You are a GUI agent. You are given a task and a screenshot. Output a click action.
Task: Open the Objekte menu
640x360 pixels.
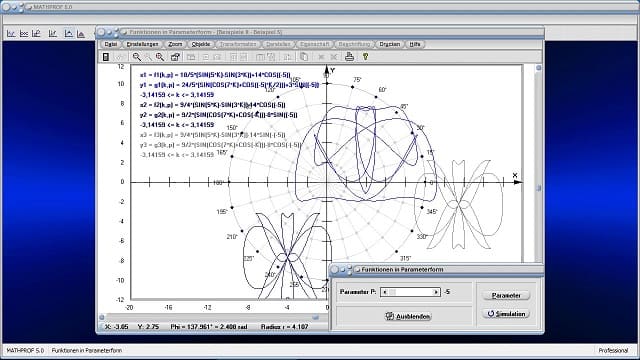(201, 44)
